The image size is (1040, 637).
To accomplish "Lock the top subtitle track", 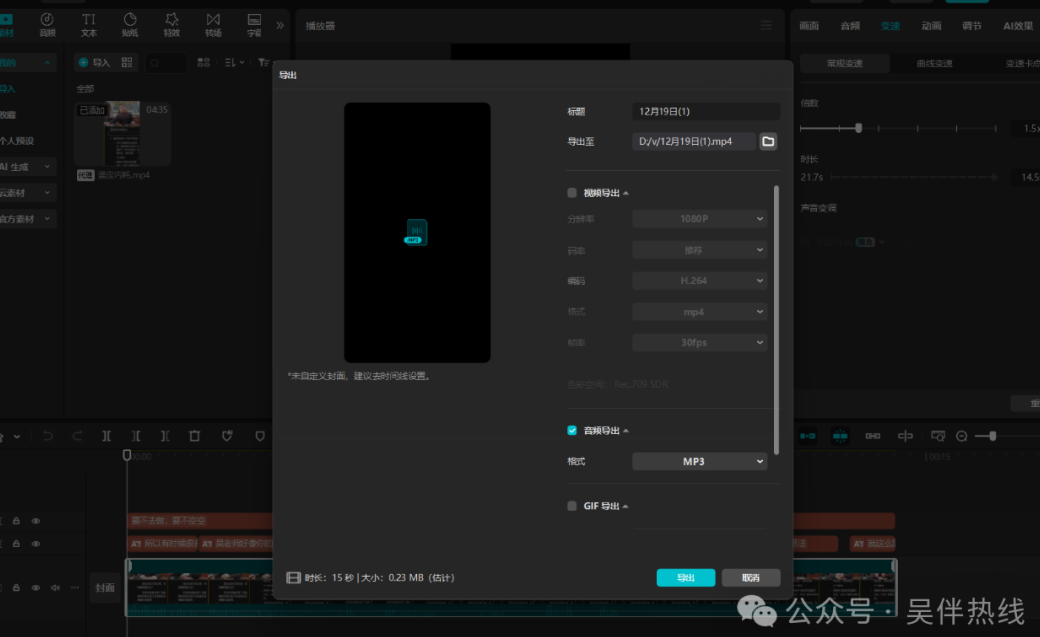I will click(17, 521).
